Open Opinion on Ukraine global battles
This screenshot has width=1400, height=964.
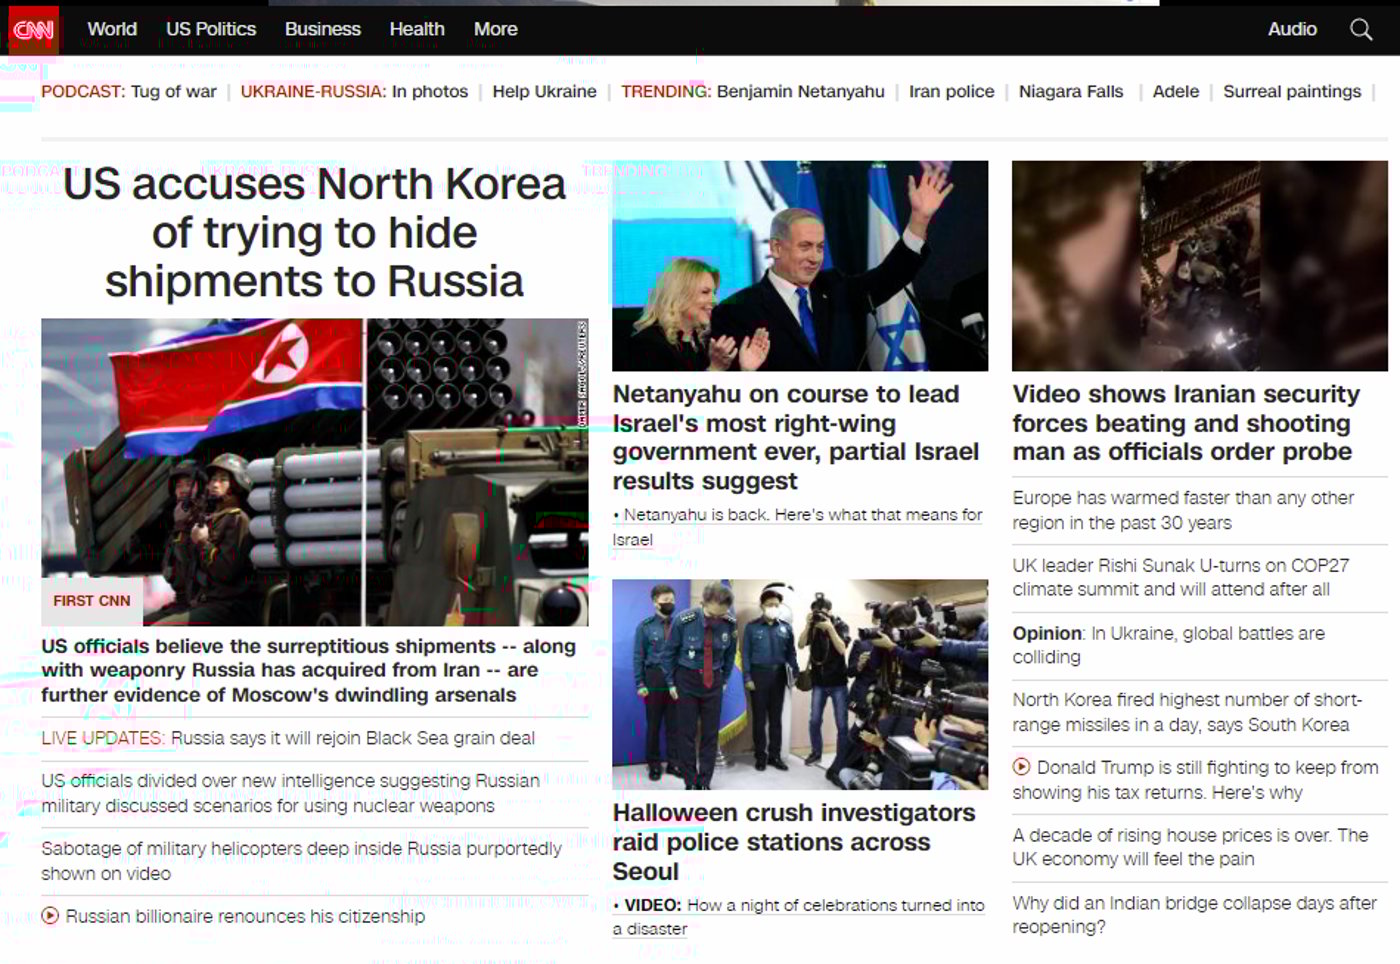click(x=1168, y=645)
